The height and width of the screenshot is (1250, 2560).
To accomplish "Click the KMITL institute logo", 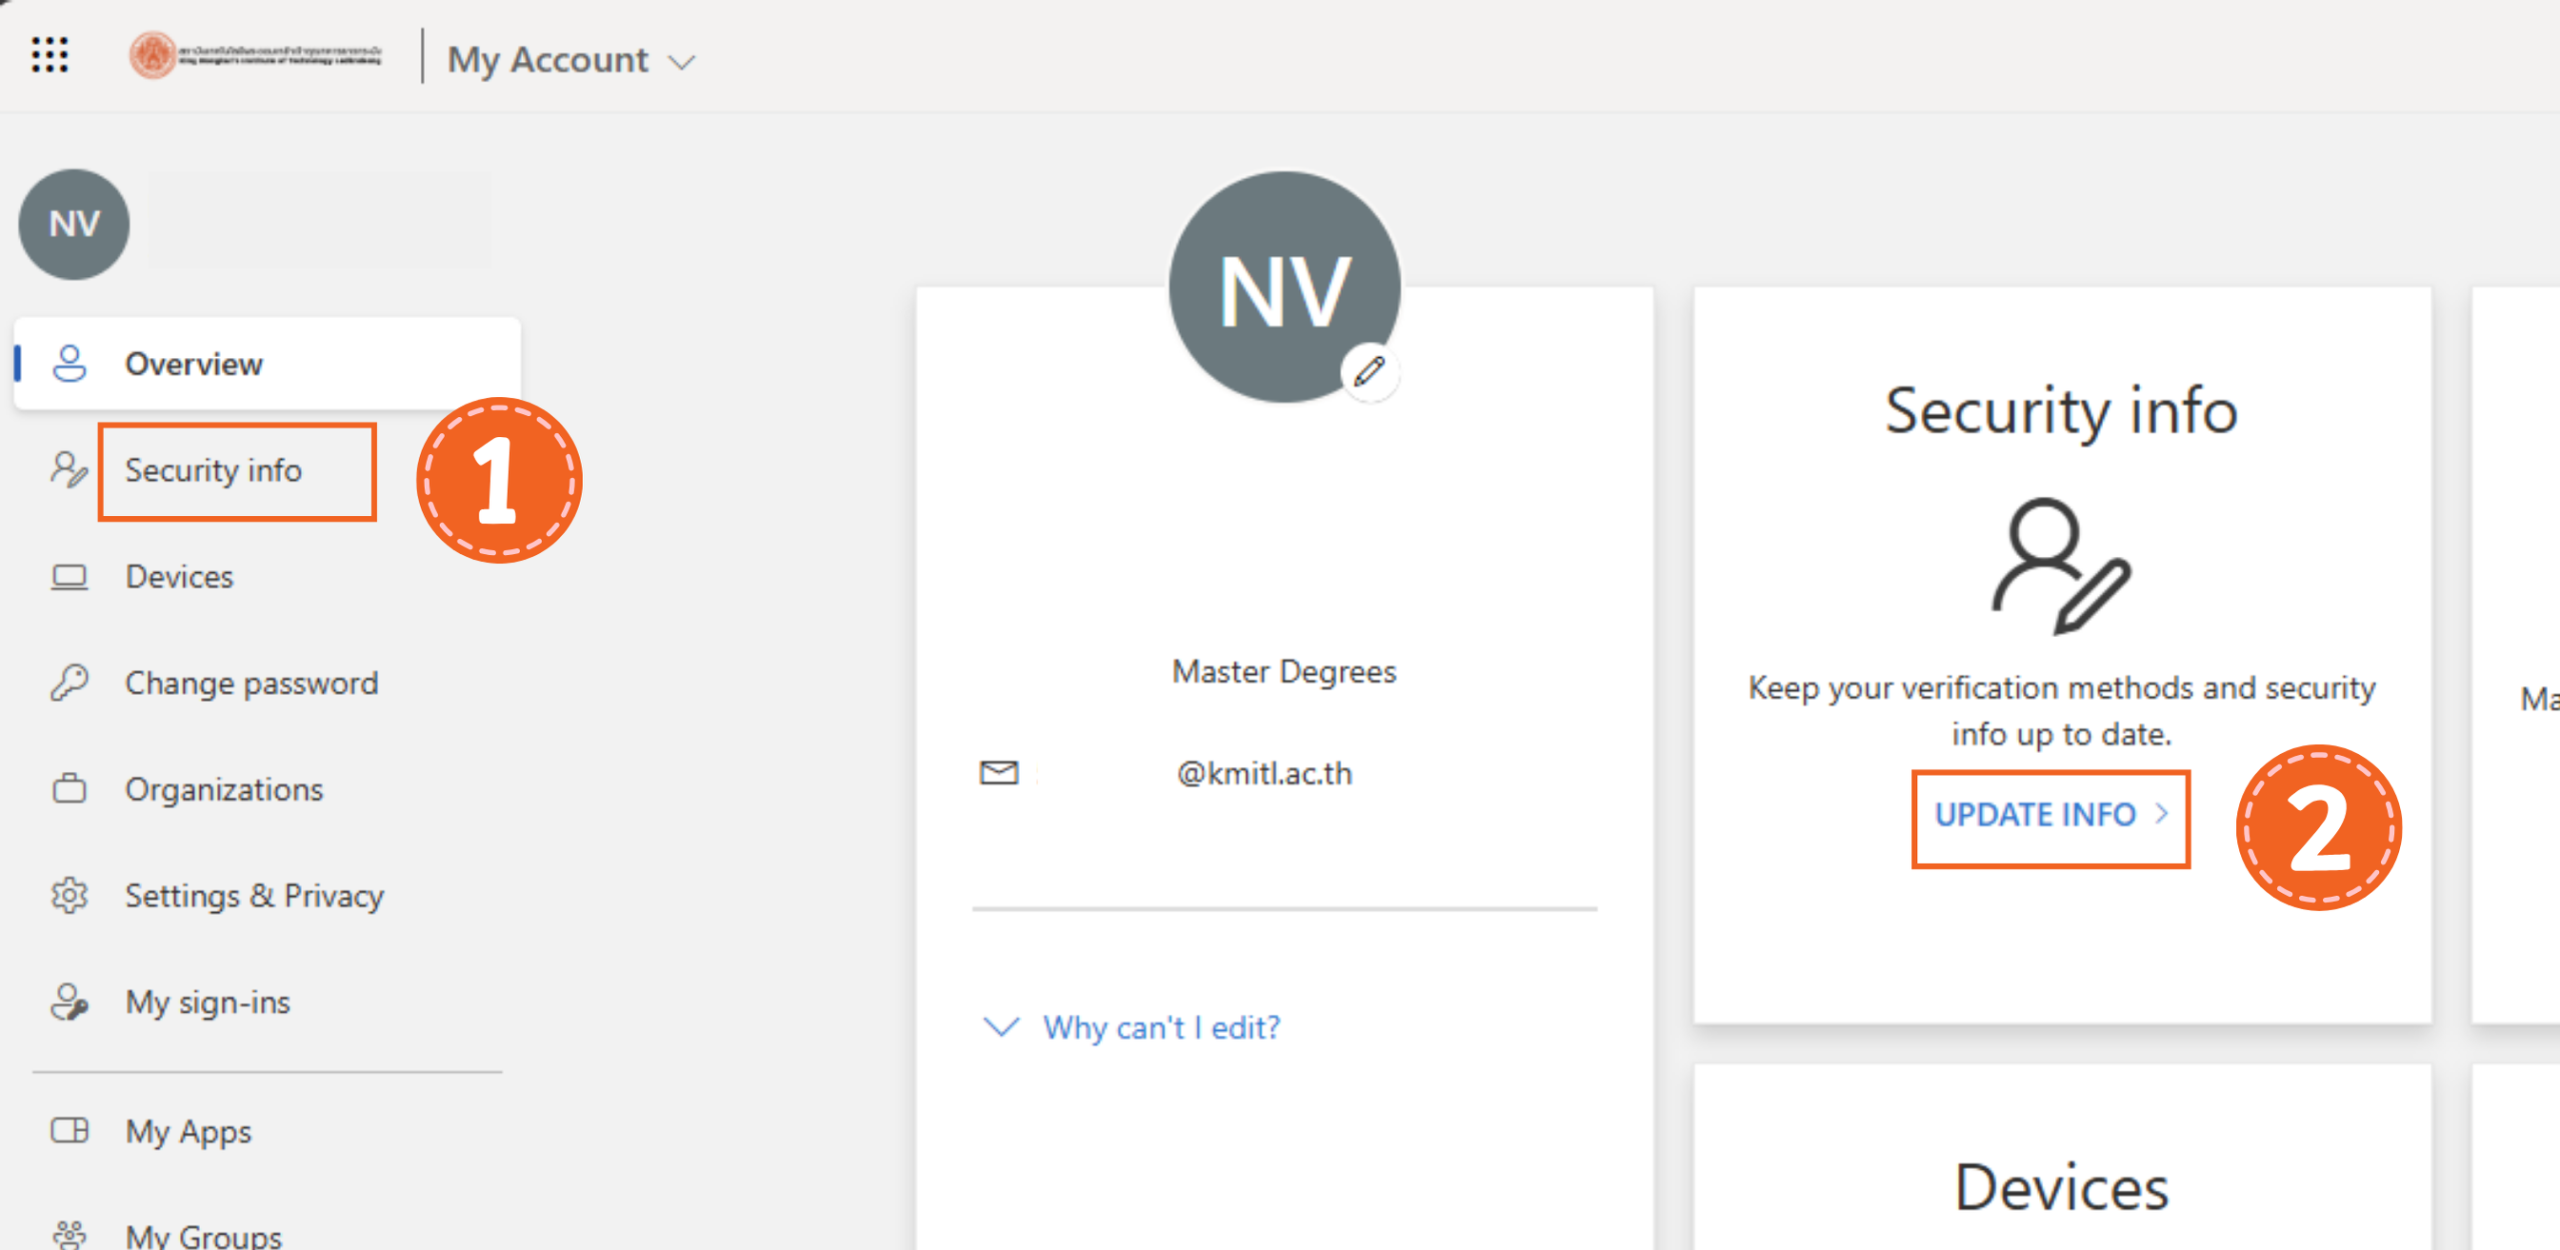I will [x=255, y=55].
